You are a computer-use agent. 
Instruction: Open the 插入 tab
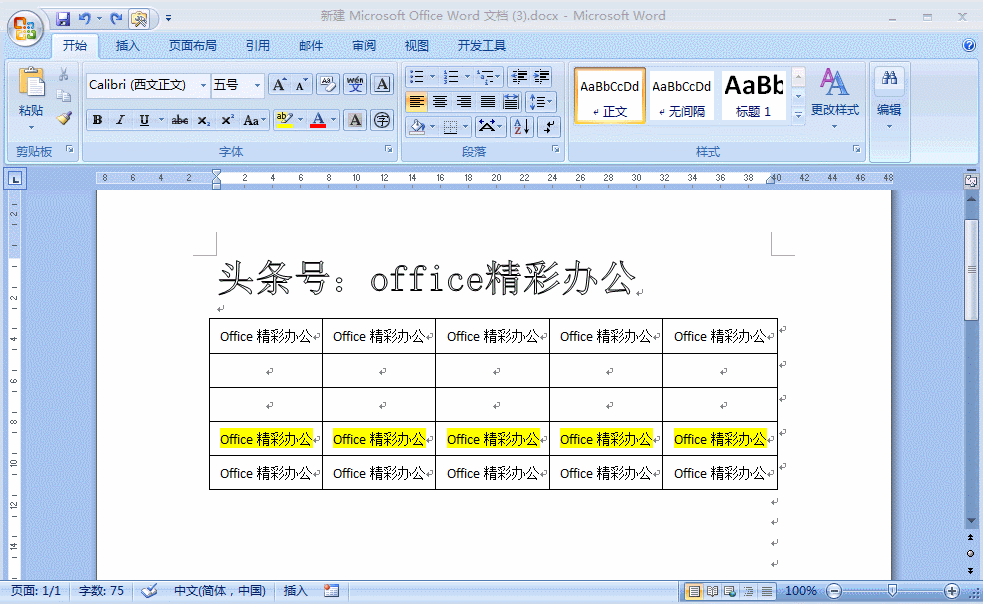[127, 46]
